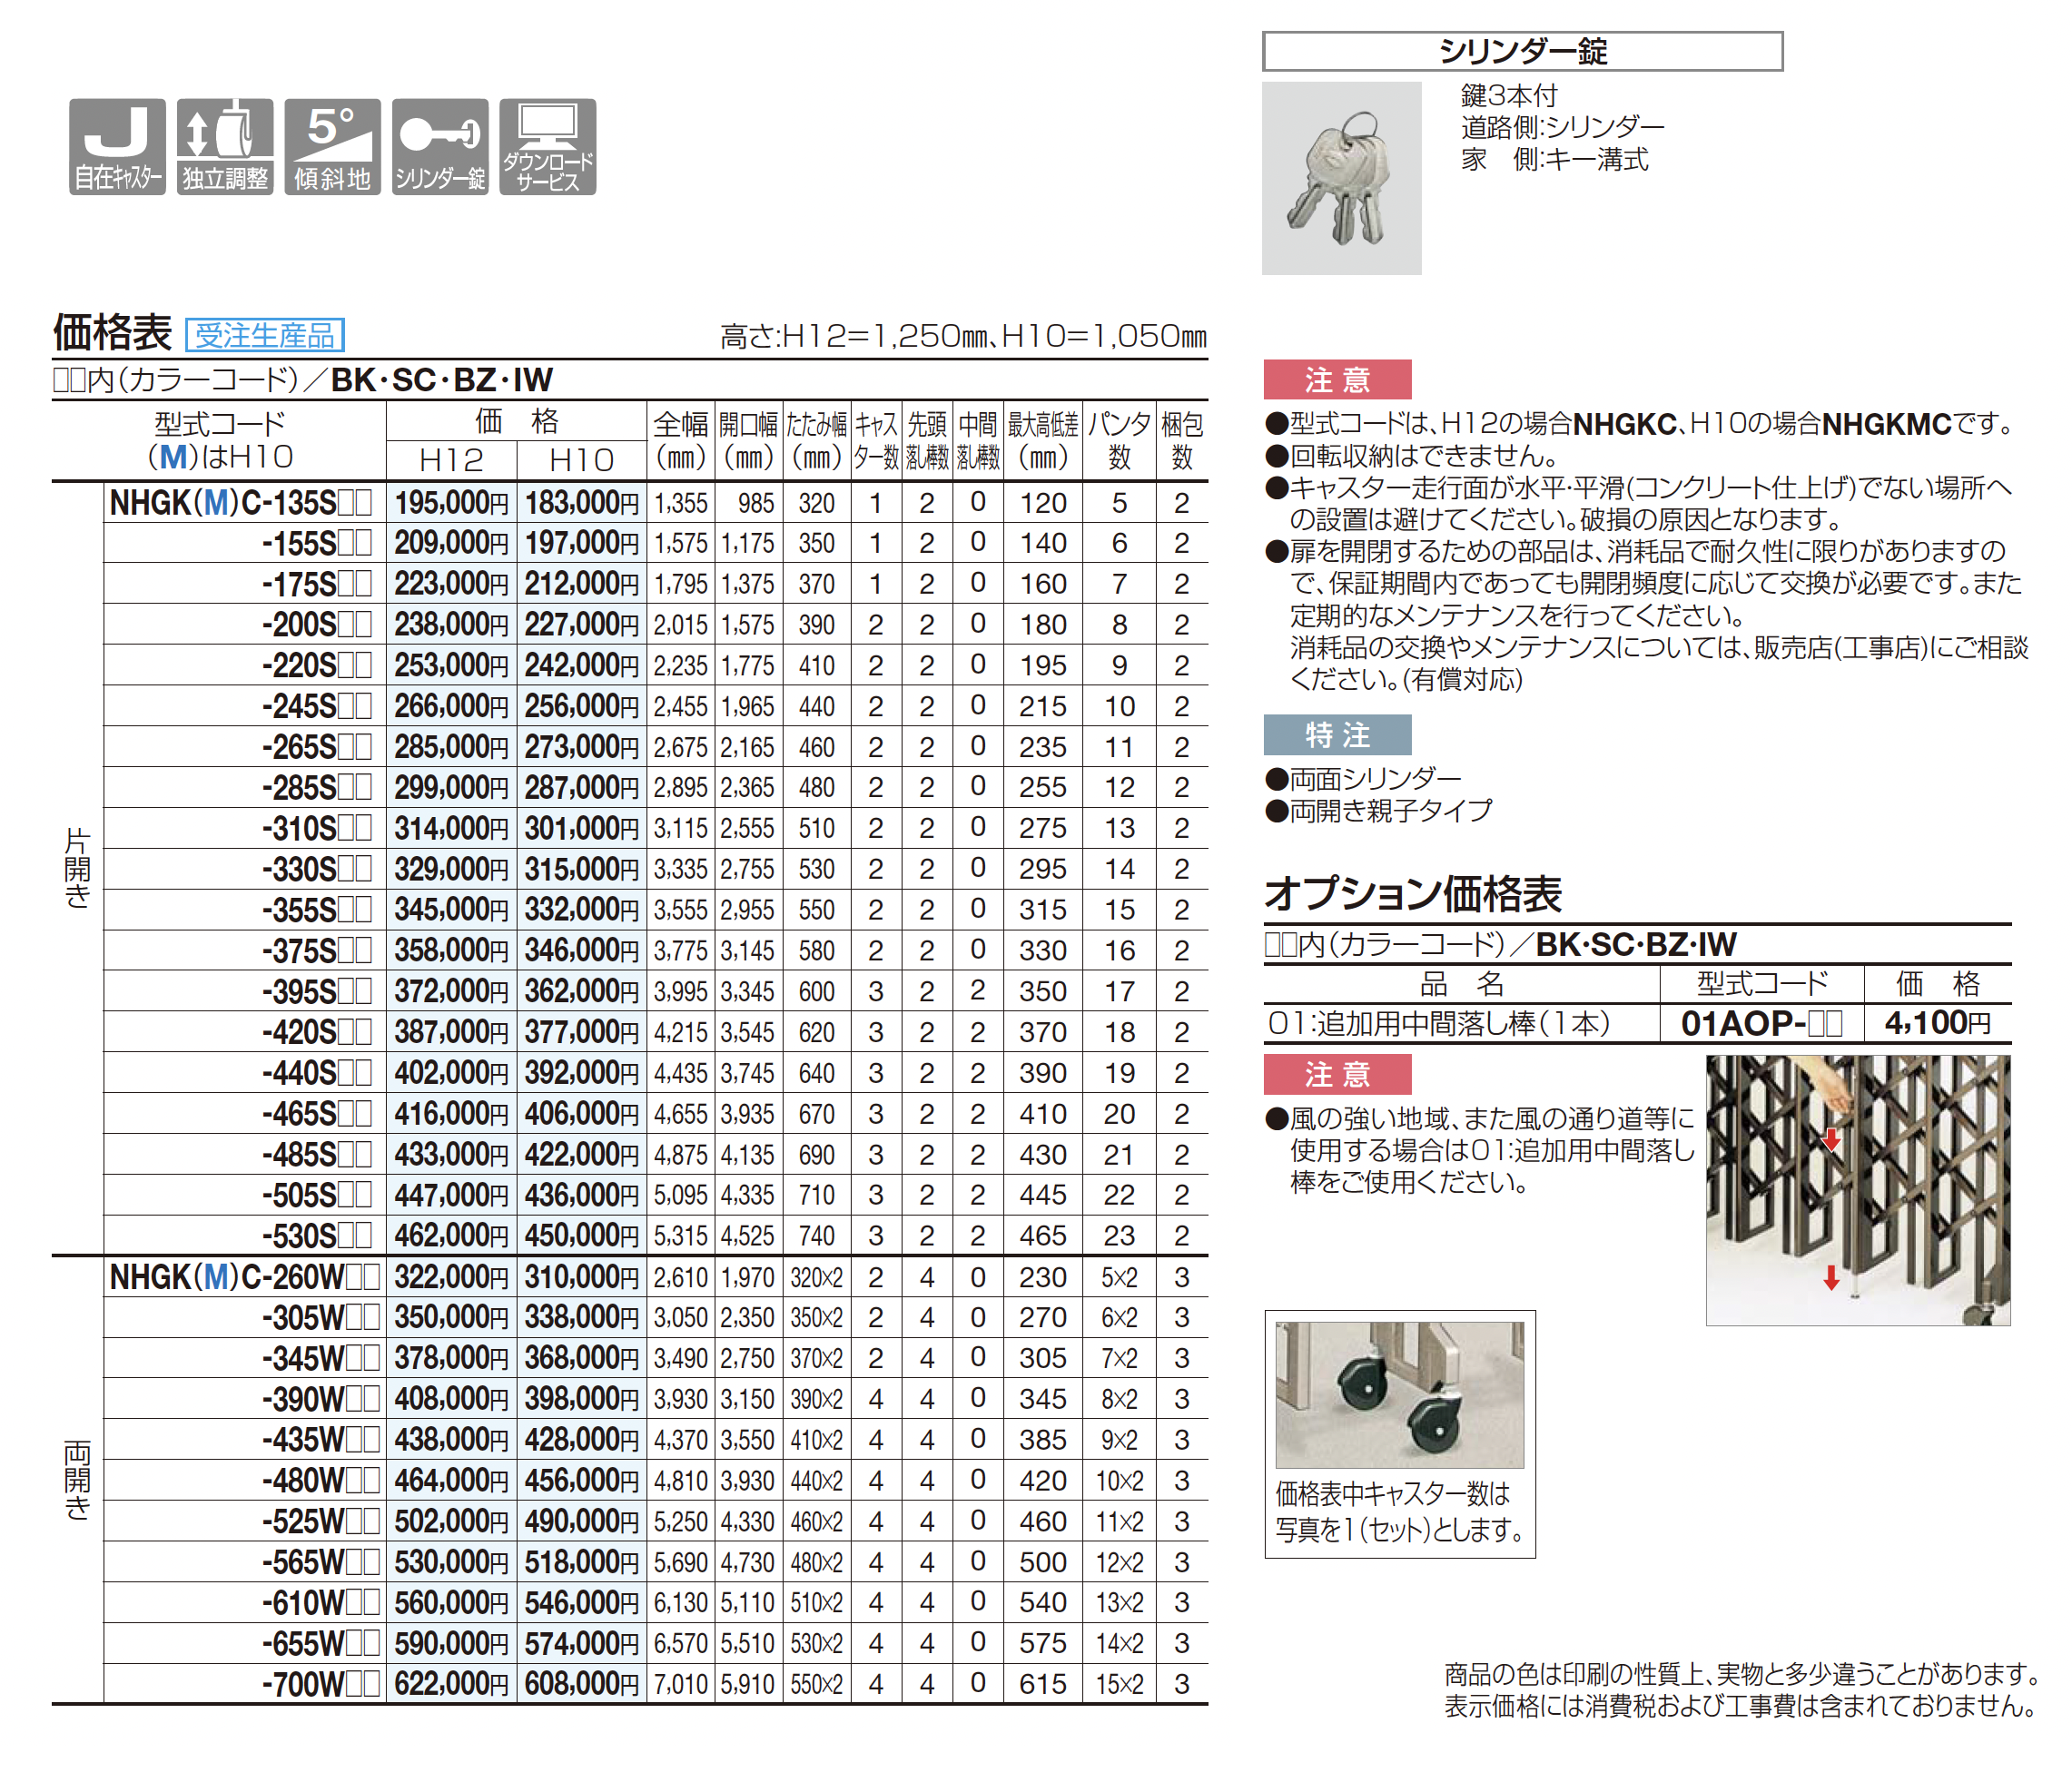Select the NHGK(M)C-135S model row

[x=240, y=503]
